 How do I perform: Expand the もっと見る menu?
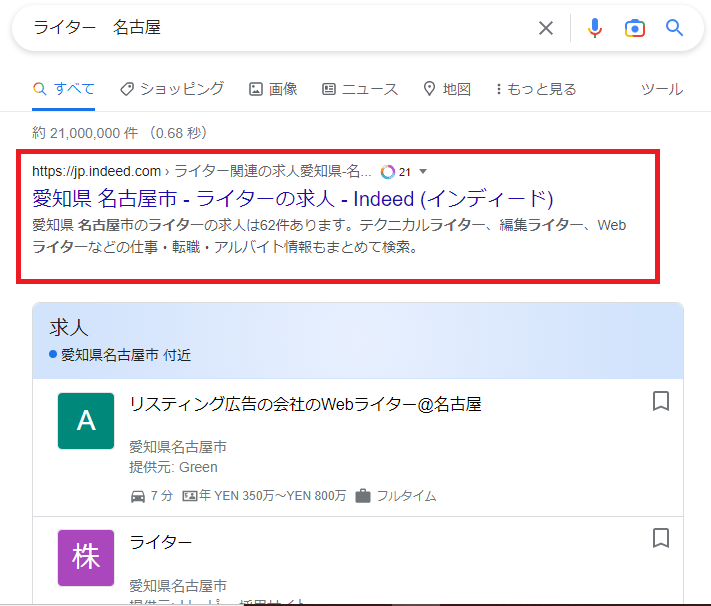(536, 89)
